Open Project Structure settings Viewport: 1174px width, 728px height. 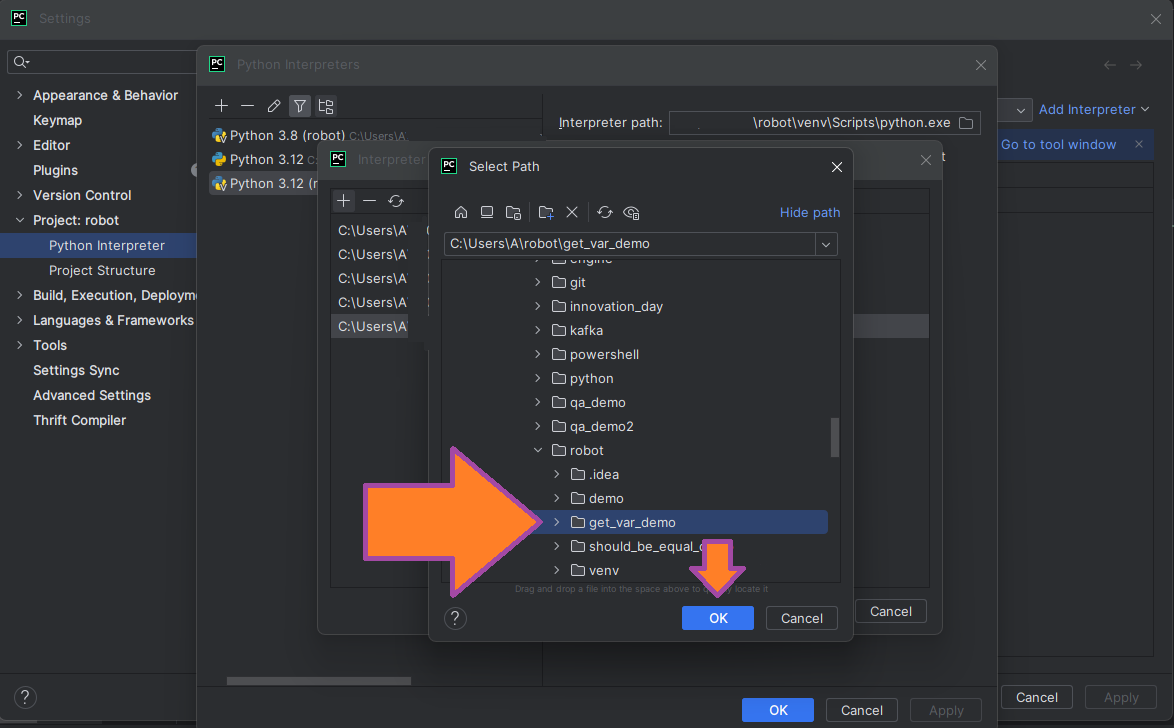(102, 270)
